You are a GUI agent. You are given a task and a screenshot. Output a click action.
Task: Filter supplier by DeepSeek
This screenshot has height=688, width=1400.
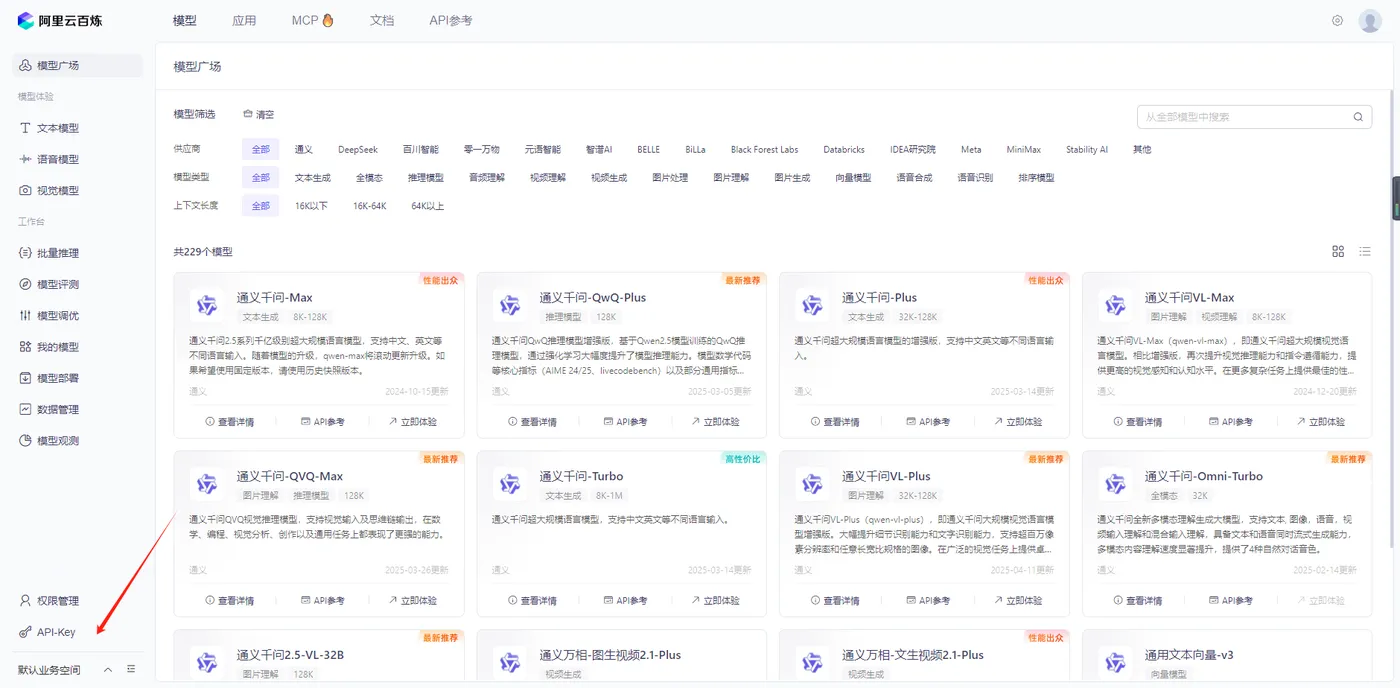pos(358,149)
